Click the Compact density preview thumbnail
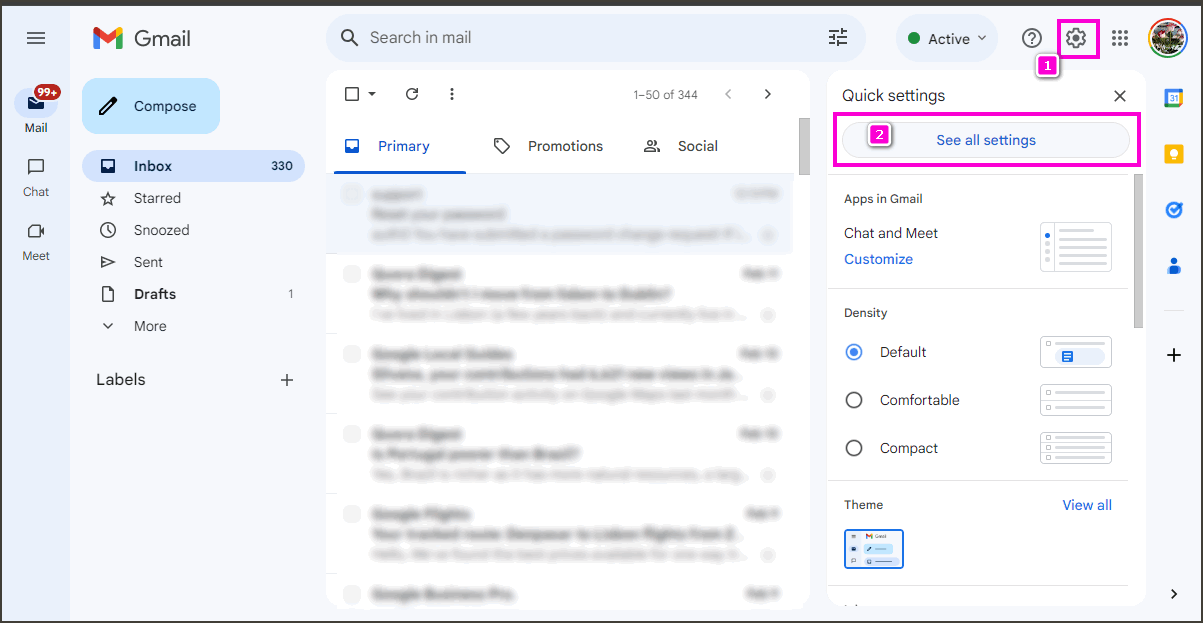The image size is (1203, 623). pyautogui.click(x=1076, y=448)
